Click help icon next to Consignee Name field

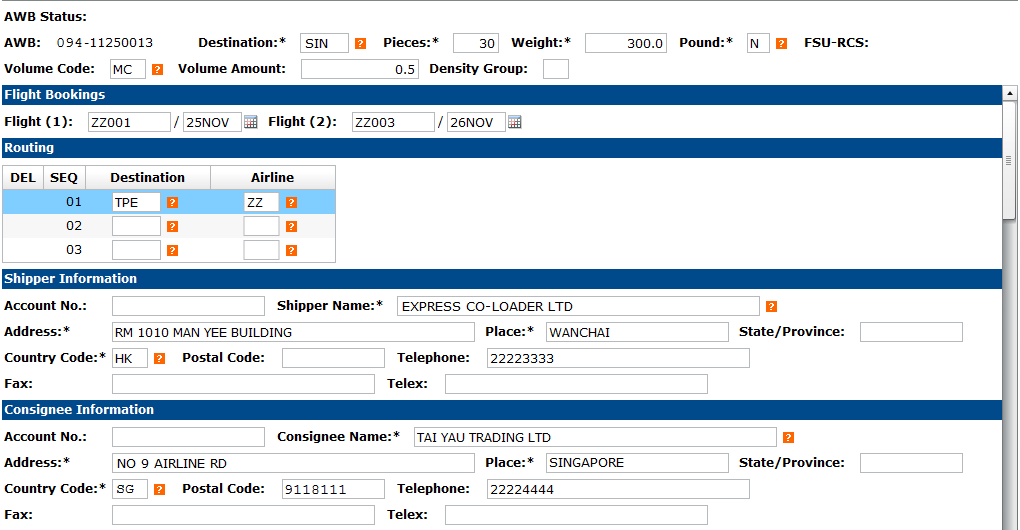click(x=788, y=437)
